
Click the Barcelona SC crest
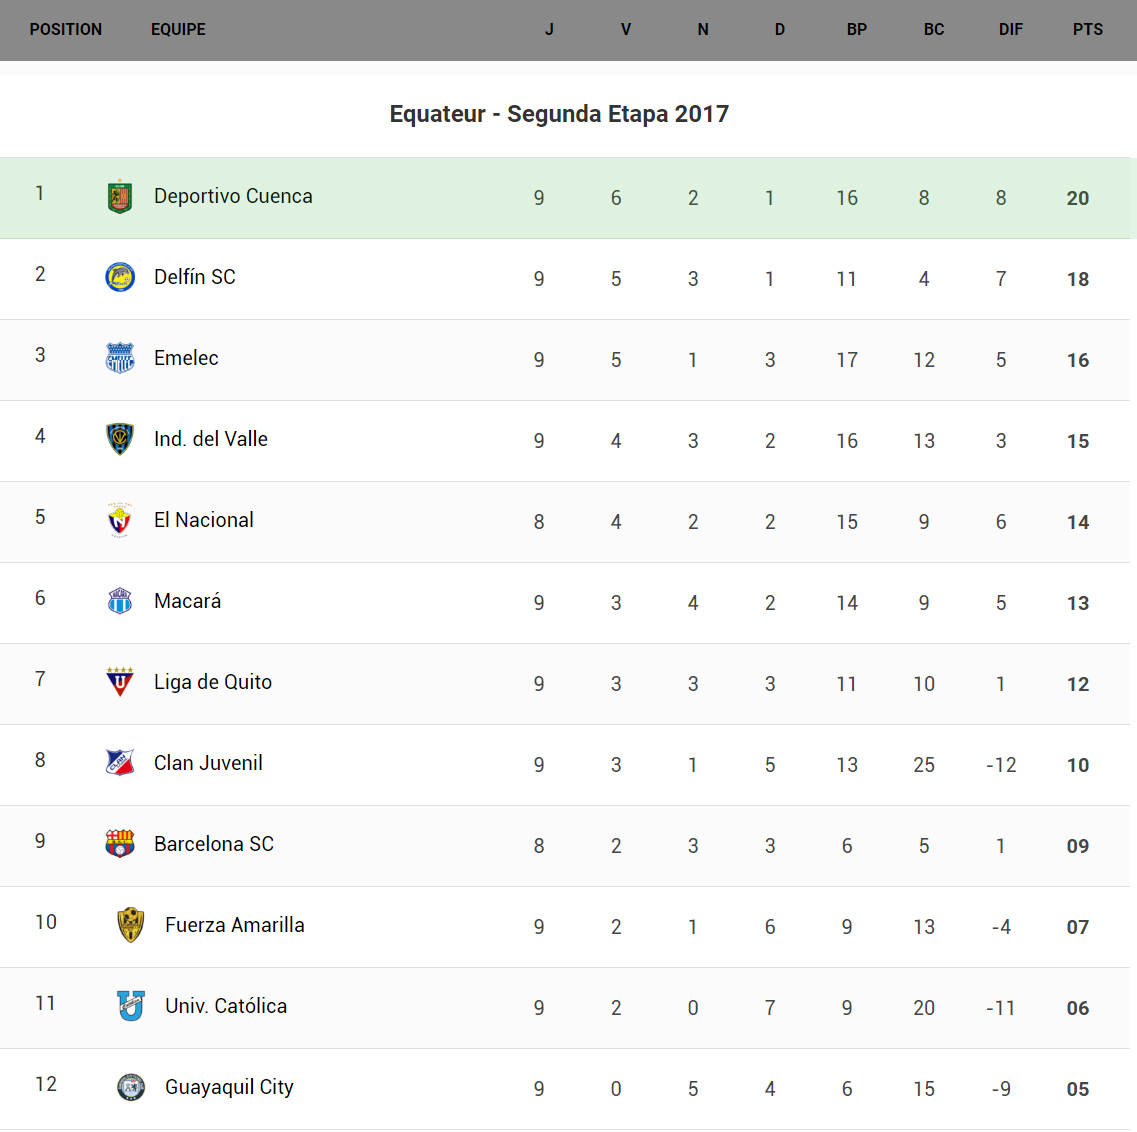click(x=120, y=844)
